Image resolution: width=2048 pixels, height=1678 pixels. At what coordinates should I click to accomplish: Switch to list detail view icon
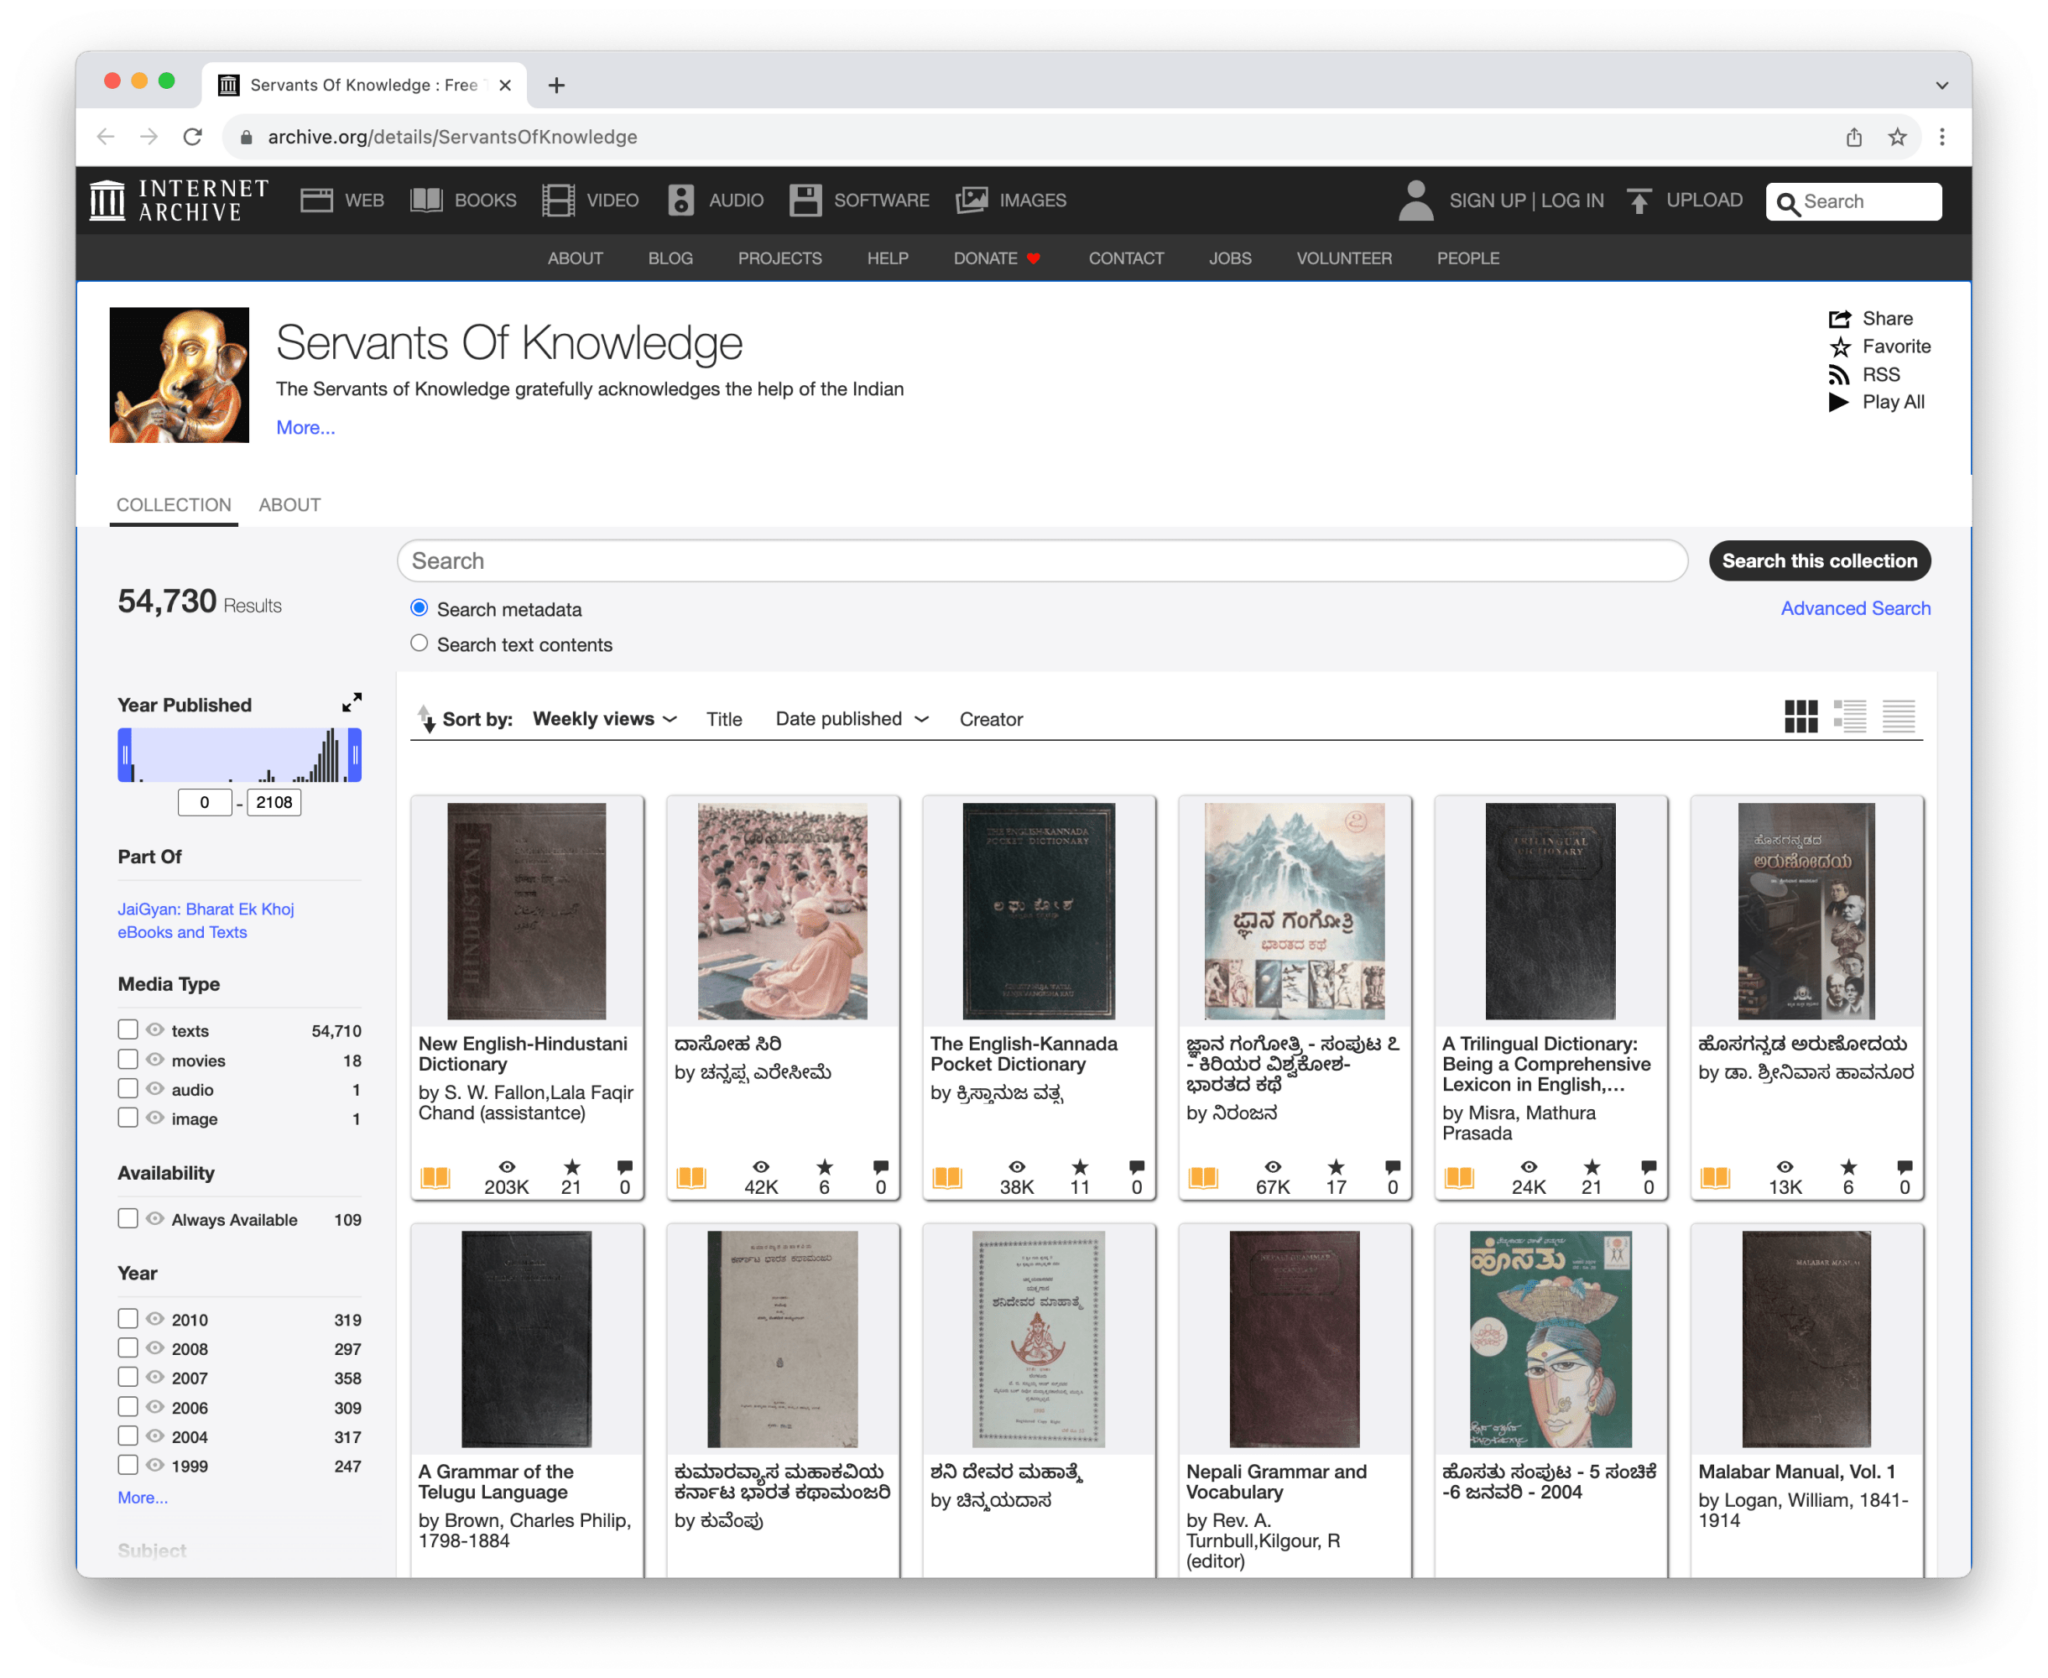(1849, 716)
